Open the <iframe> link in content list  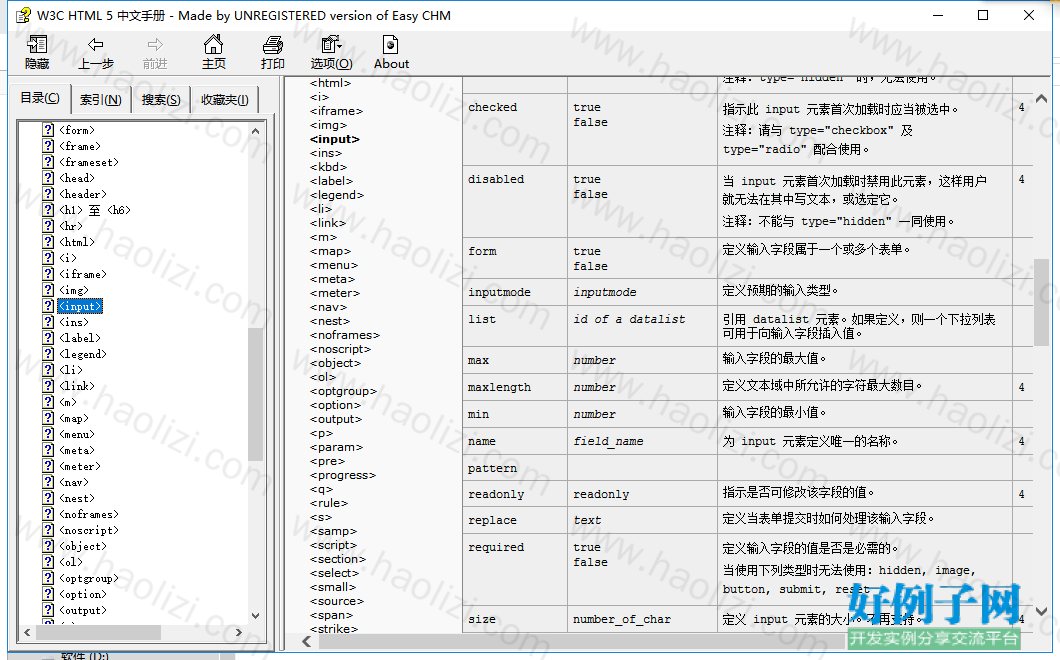pos(336,111)
